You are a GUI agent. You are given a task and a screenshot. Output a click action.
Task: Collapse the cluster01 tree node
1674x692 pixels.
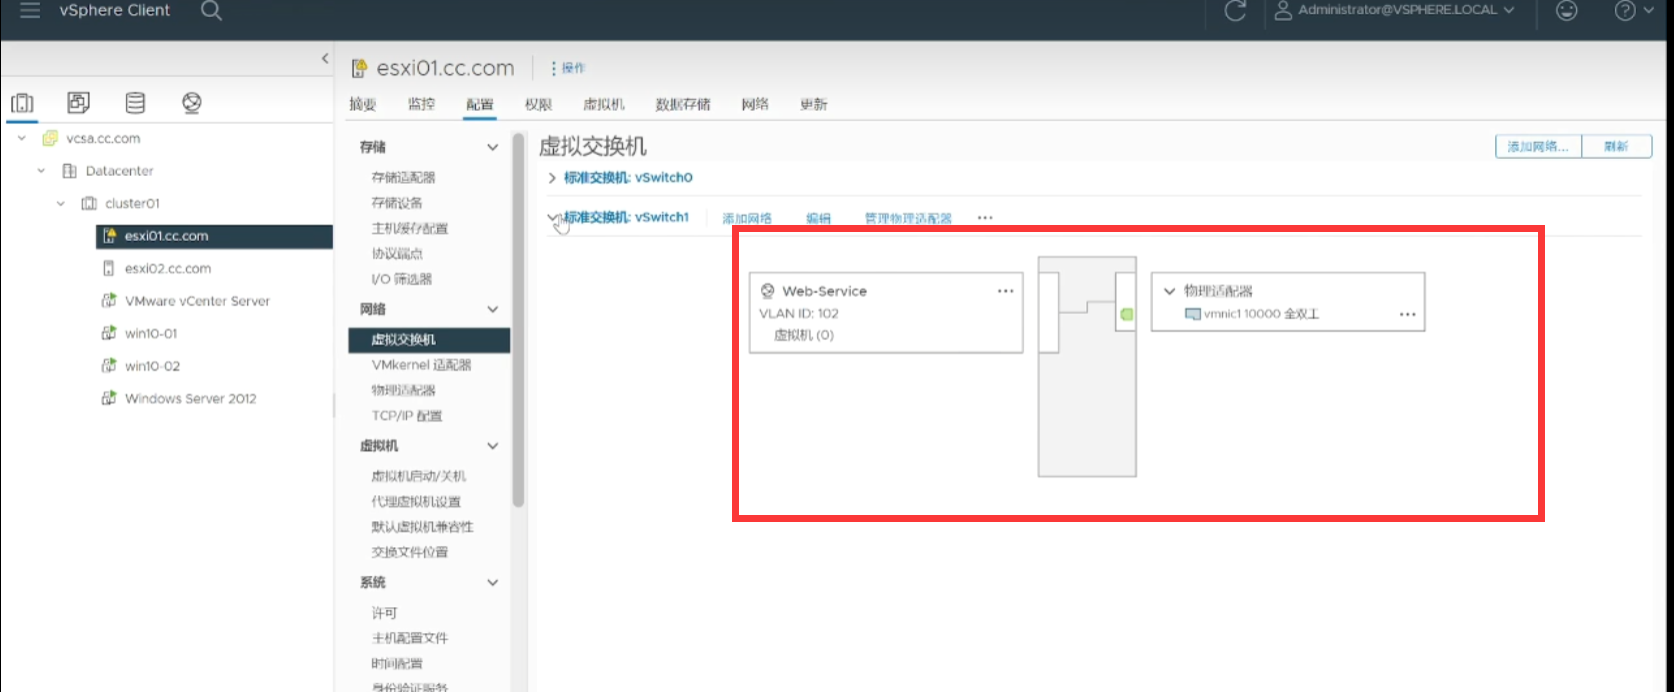point(61,203)
